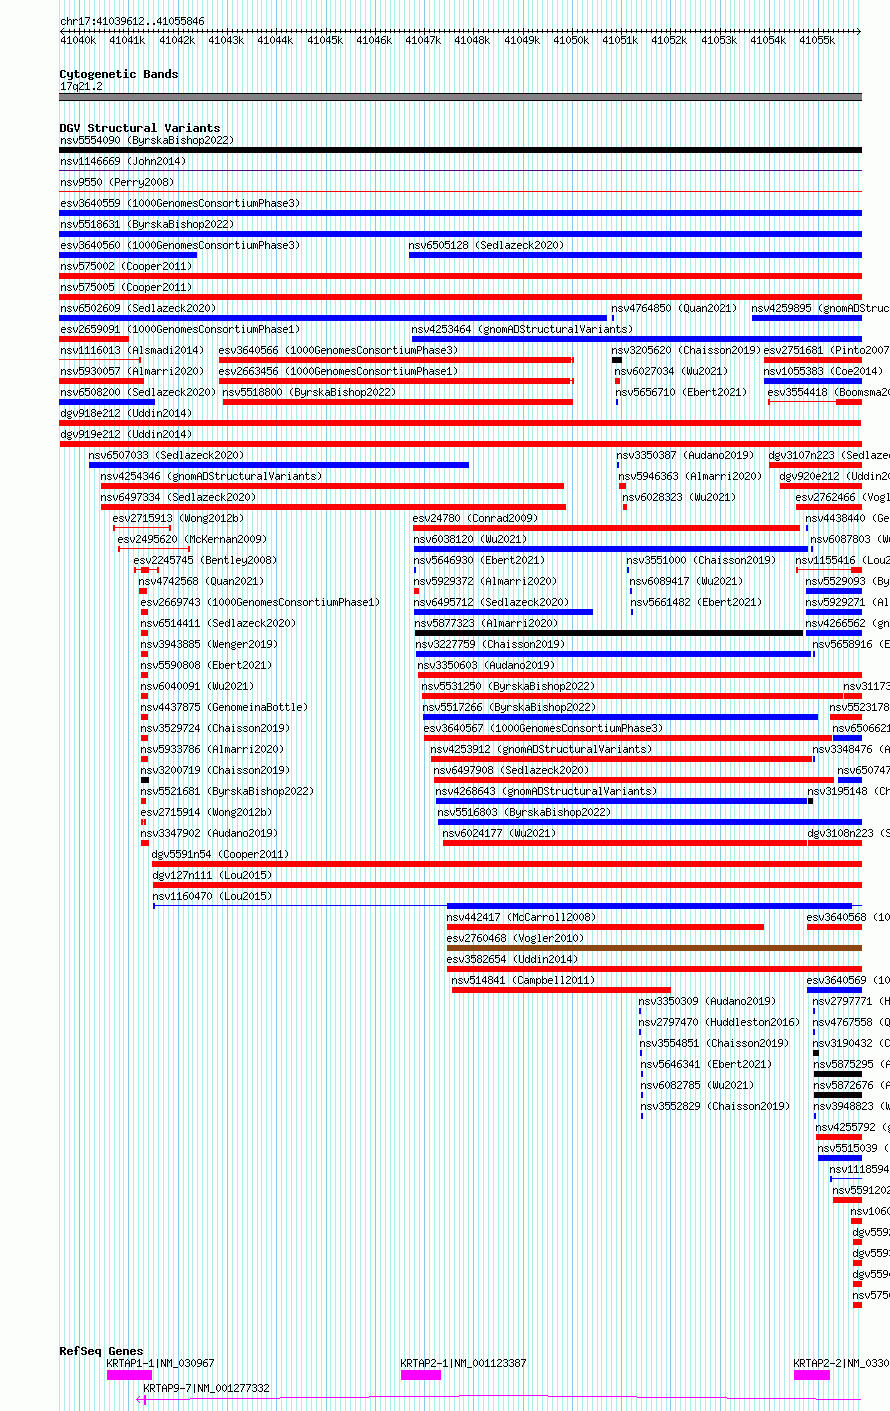Click the nsv575005 (Cooper2011) label
Viewport: 890px width, 1411px height.
click(126, 287)
